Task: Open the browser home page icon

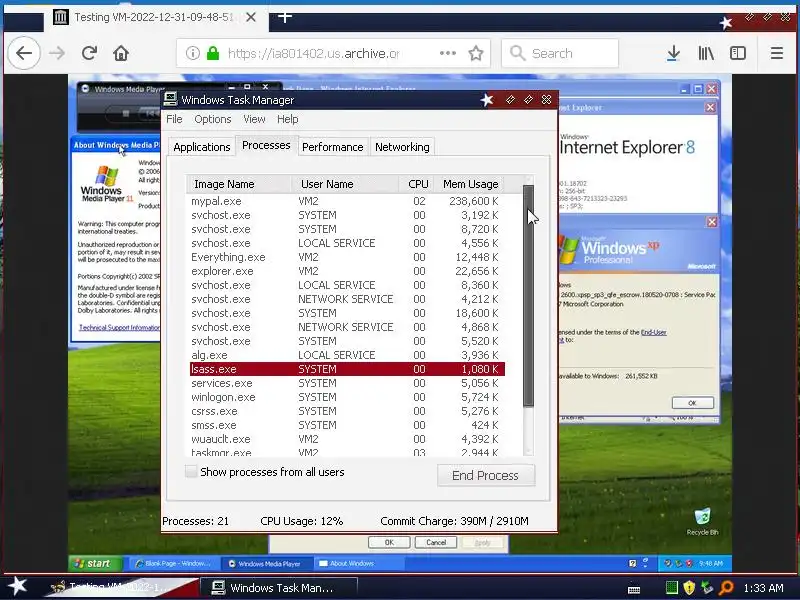Action: point(121,53)
